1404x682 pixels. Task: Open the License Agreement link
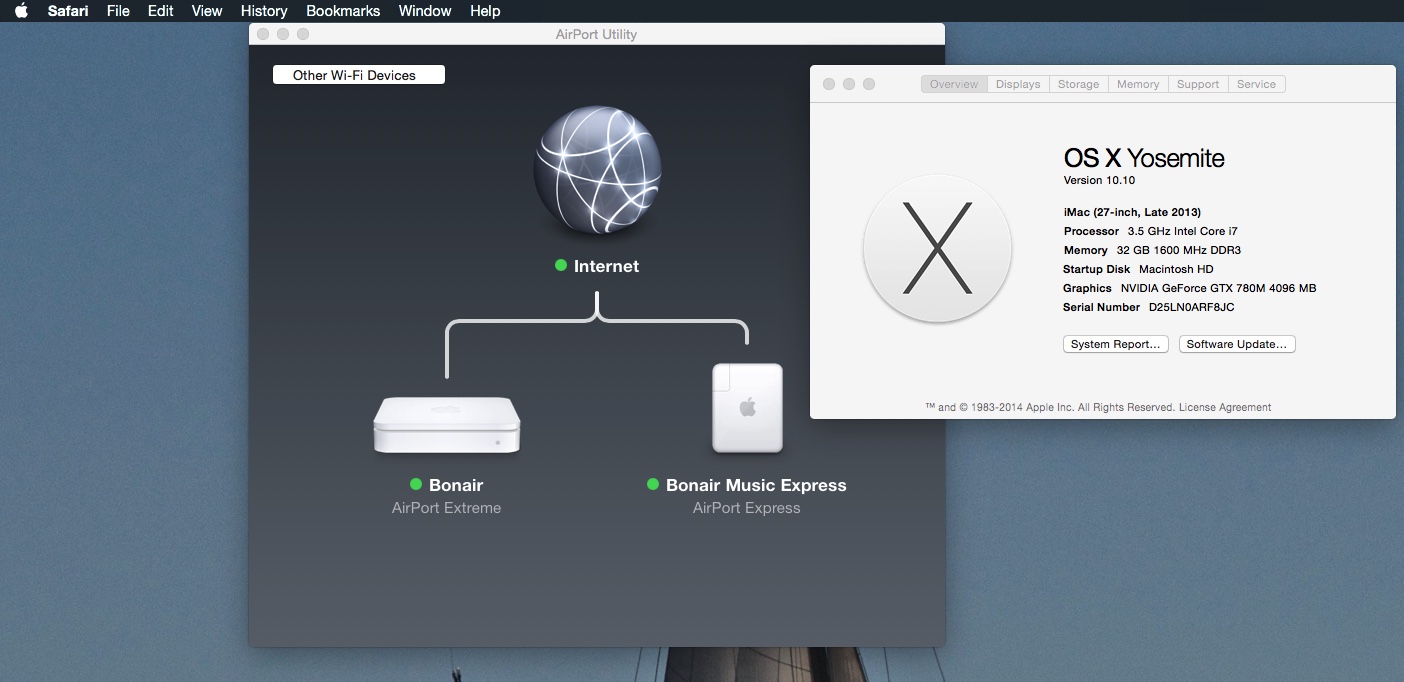point(1225,407)
